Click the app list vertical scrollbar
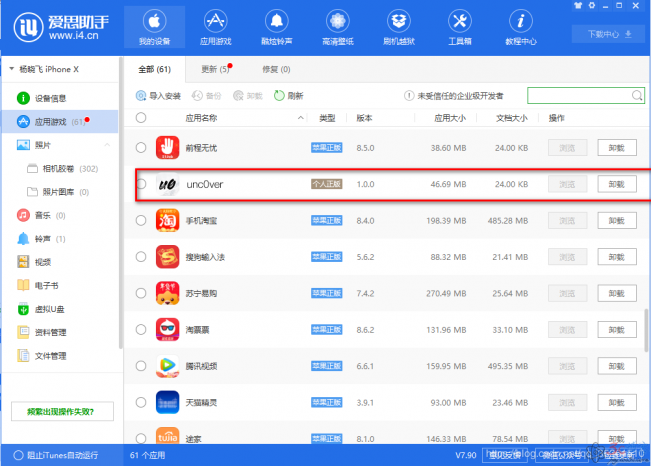Screen dimensions: 651x466 coord(646,330)
